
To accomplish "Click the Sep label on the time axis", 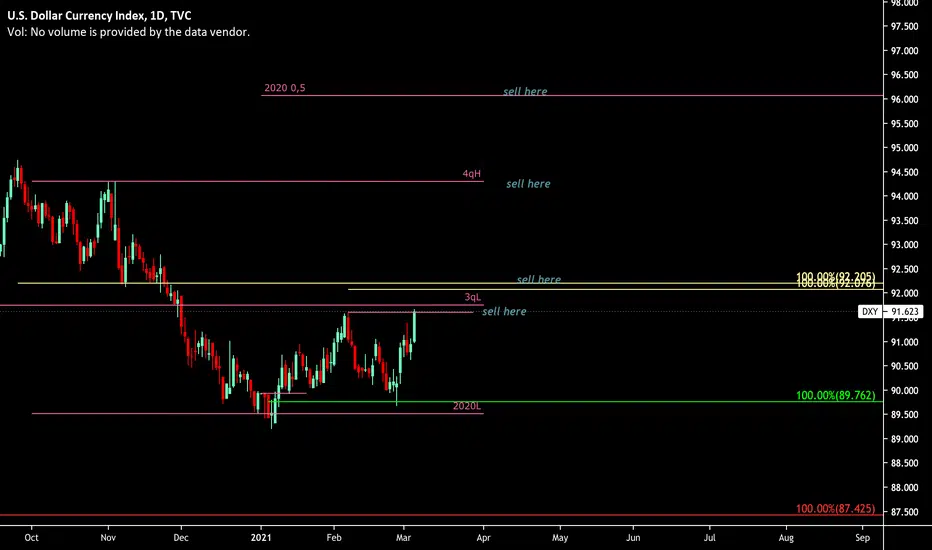I will (862, 538).
